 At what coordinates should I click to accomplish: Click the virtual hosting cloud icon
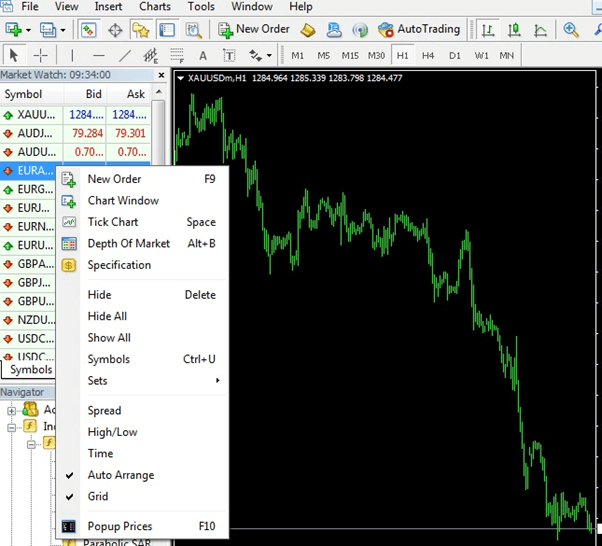tap(334, 30)
